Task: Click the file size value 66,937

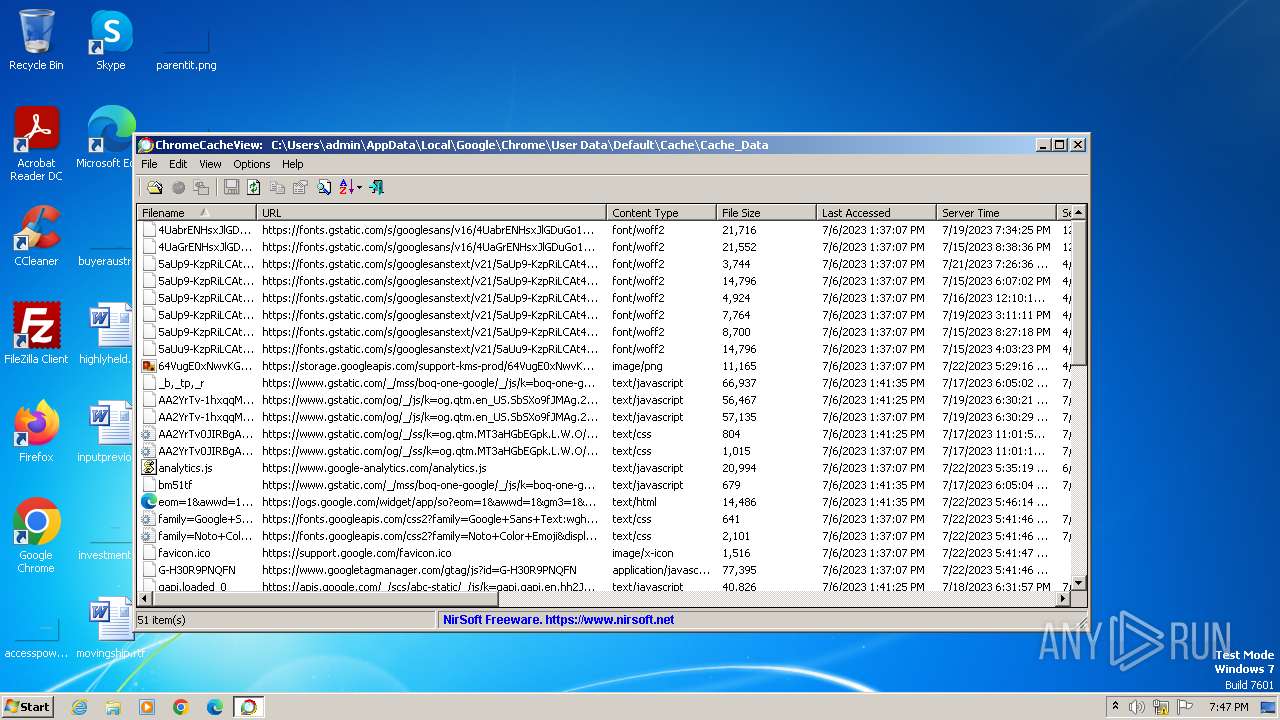Action: [739, 383]
